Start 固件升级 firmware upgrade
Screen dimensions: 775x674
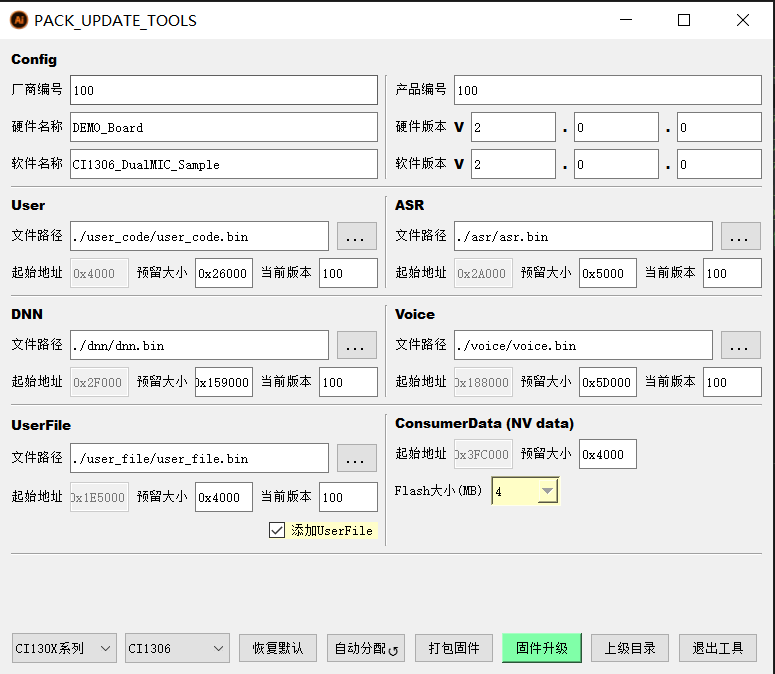point(541,648)
